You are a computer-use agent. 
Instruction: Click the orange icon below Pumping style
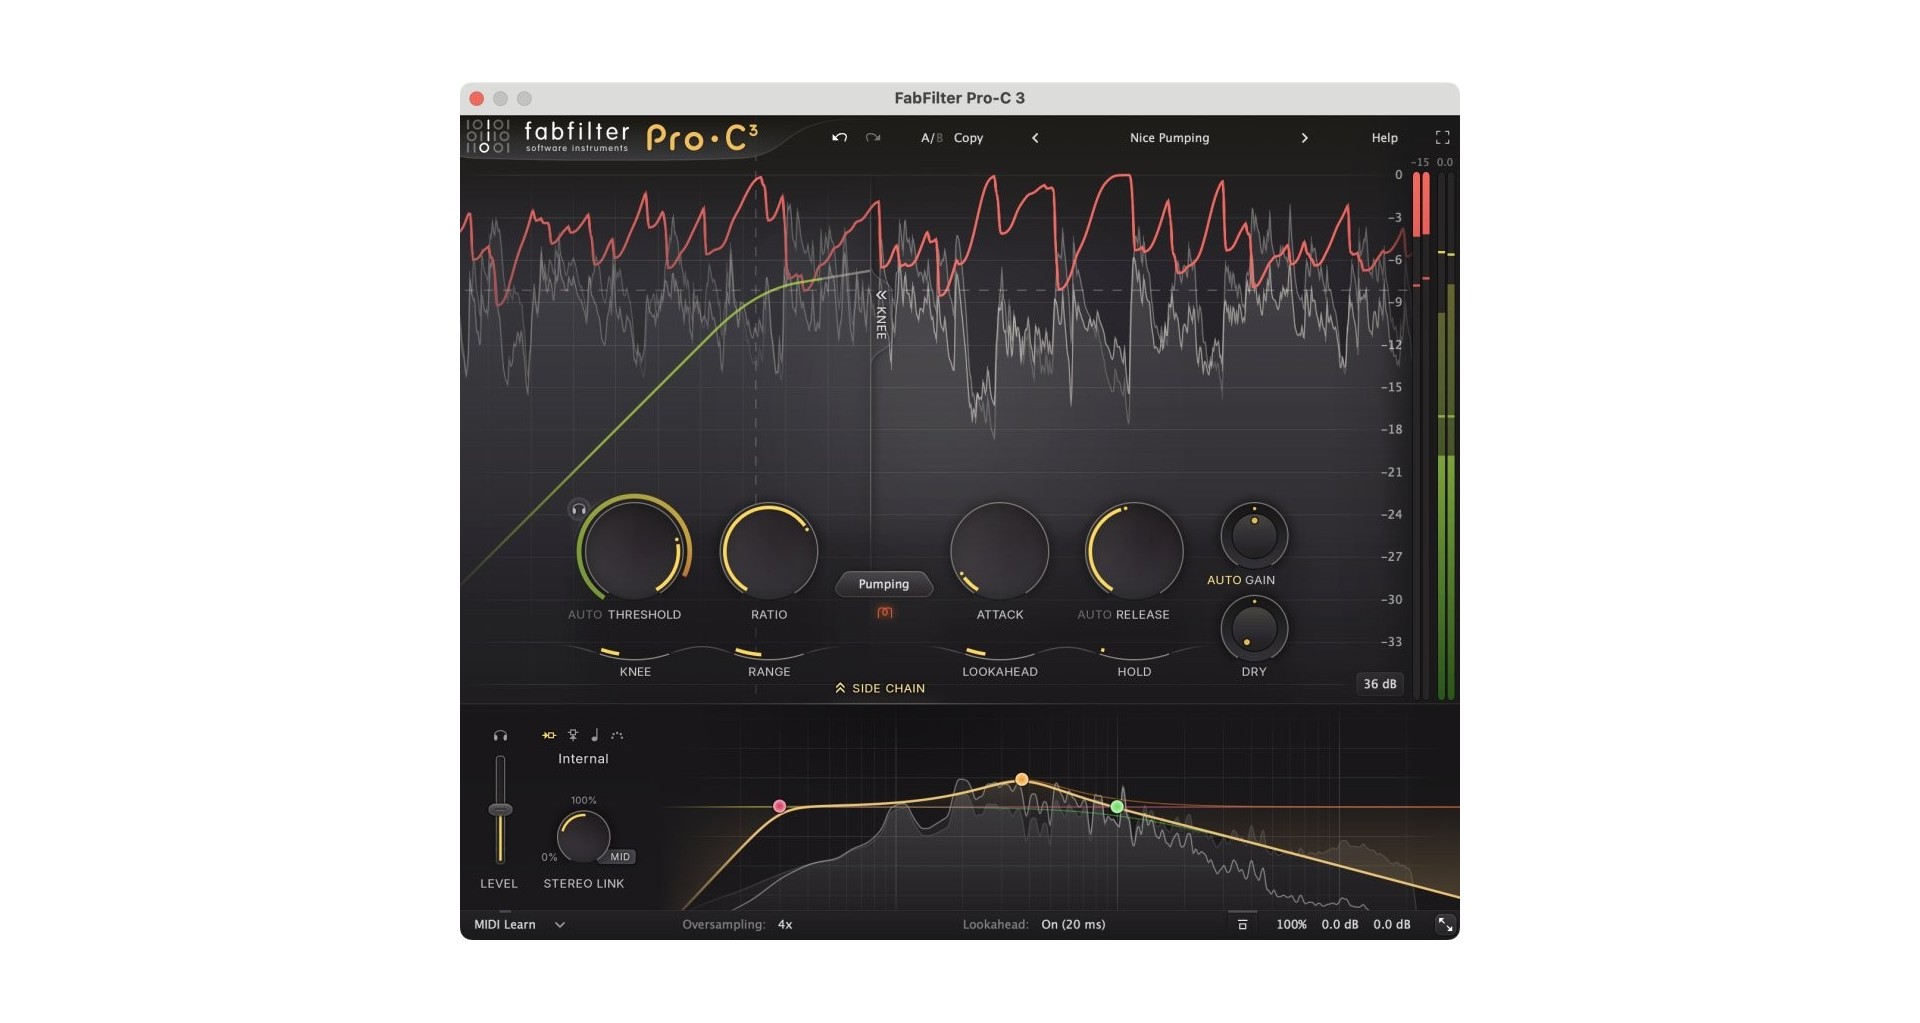(885, 612)
